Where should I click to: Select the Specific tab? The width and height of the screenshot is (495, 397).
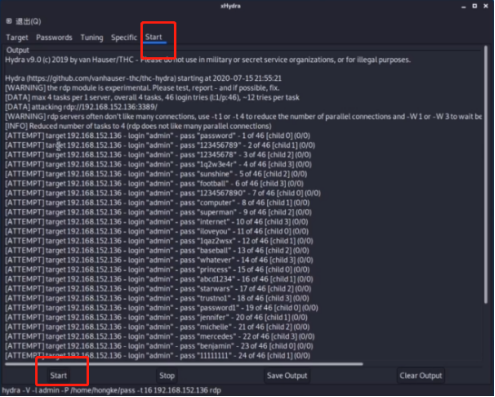click(x=124, y=37)
